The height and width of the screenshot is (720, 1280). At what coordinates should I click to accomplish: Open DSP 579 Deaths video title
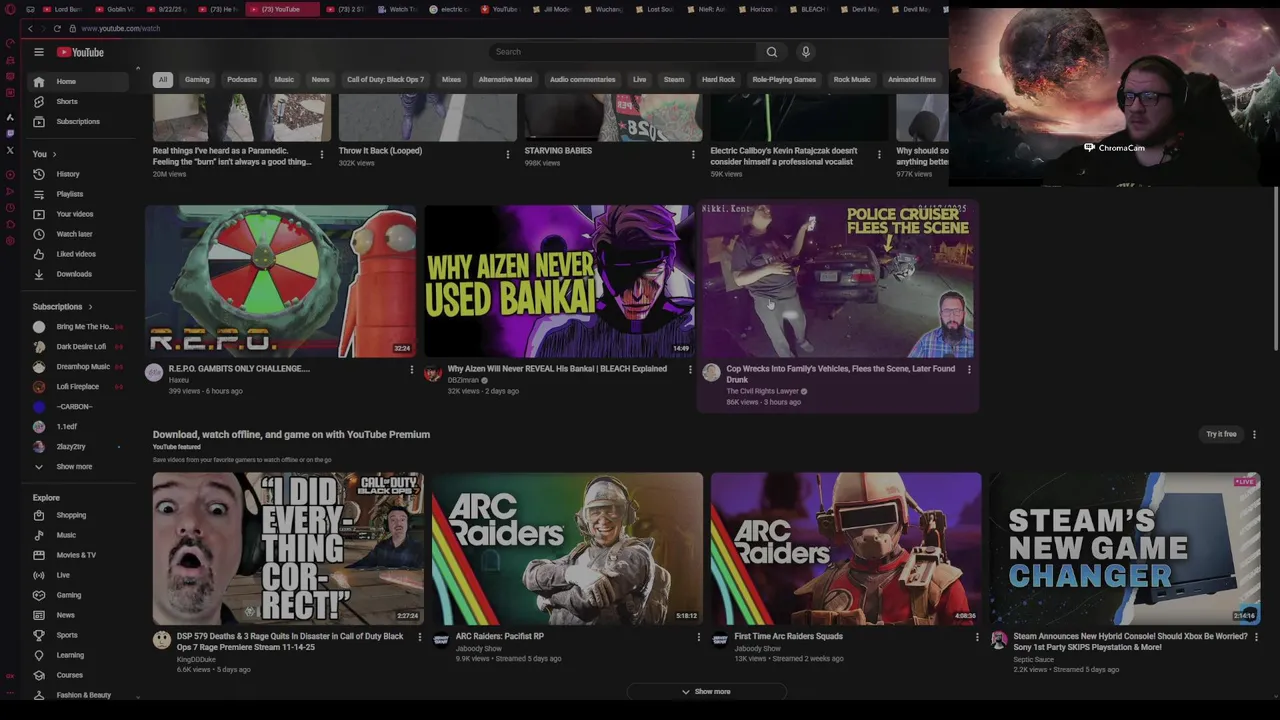click(290, 642)
